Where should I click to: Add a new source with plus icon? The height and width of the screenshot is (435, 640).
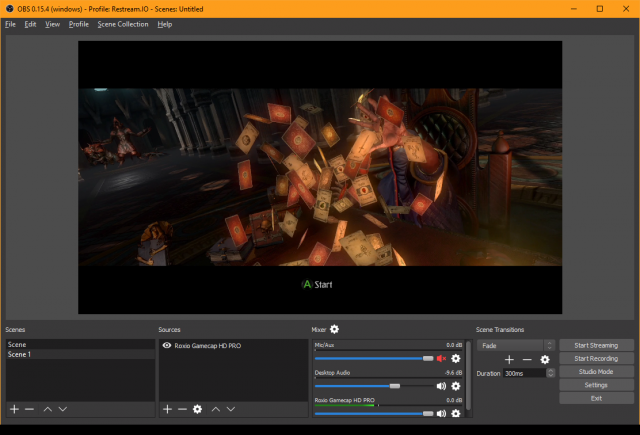[167, 409]
